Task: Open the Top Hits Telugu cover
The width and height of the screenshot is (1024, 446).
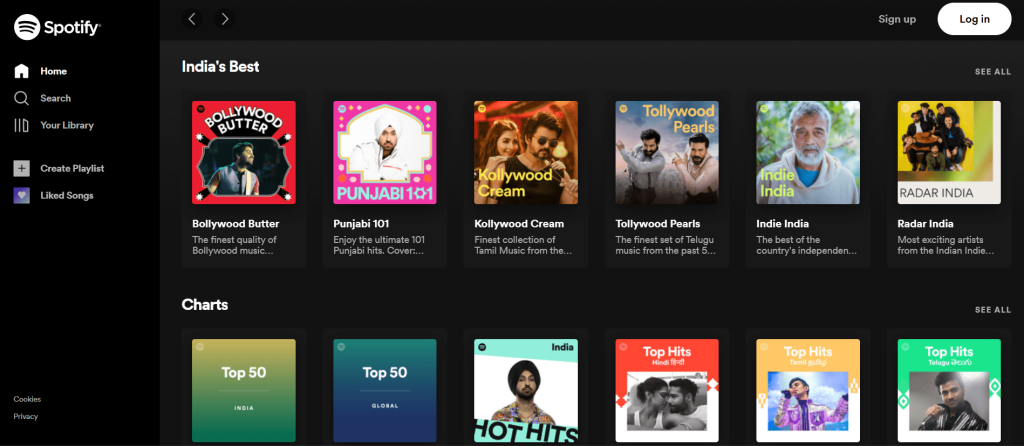Action: 949,390
